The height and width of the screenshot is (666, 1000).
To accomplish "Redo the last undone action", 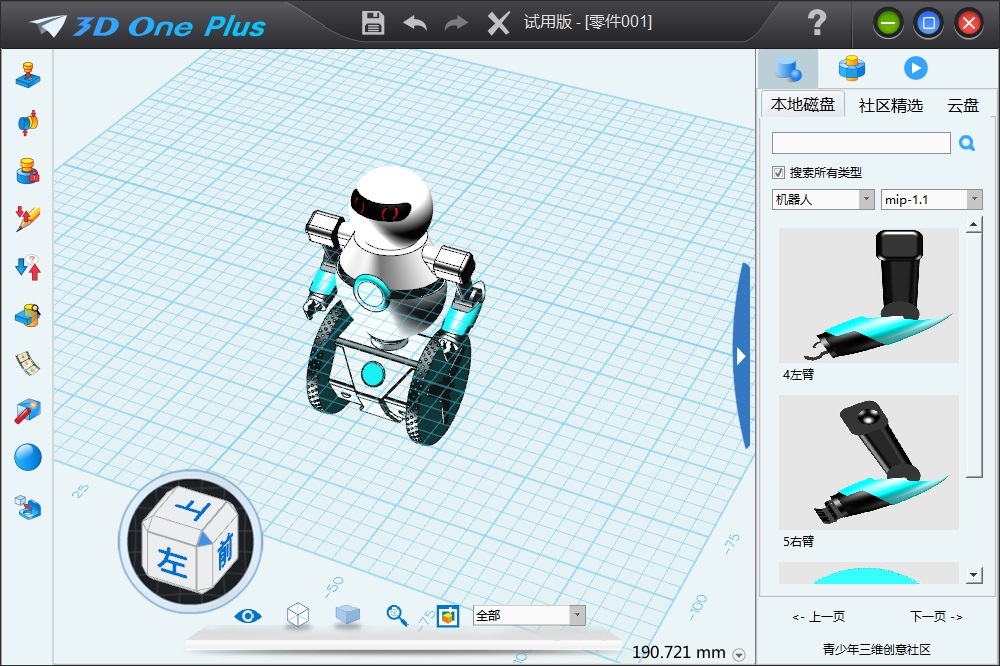I will [x=456, y=24].
